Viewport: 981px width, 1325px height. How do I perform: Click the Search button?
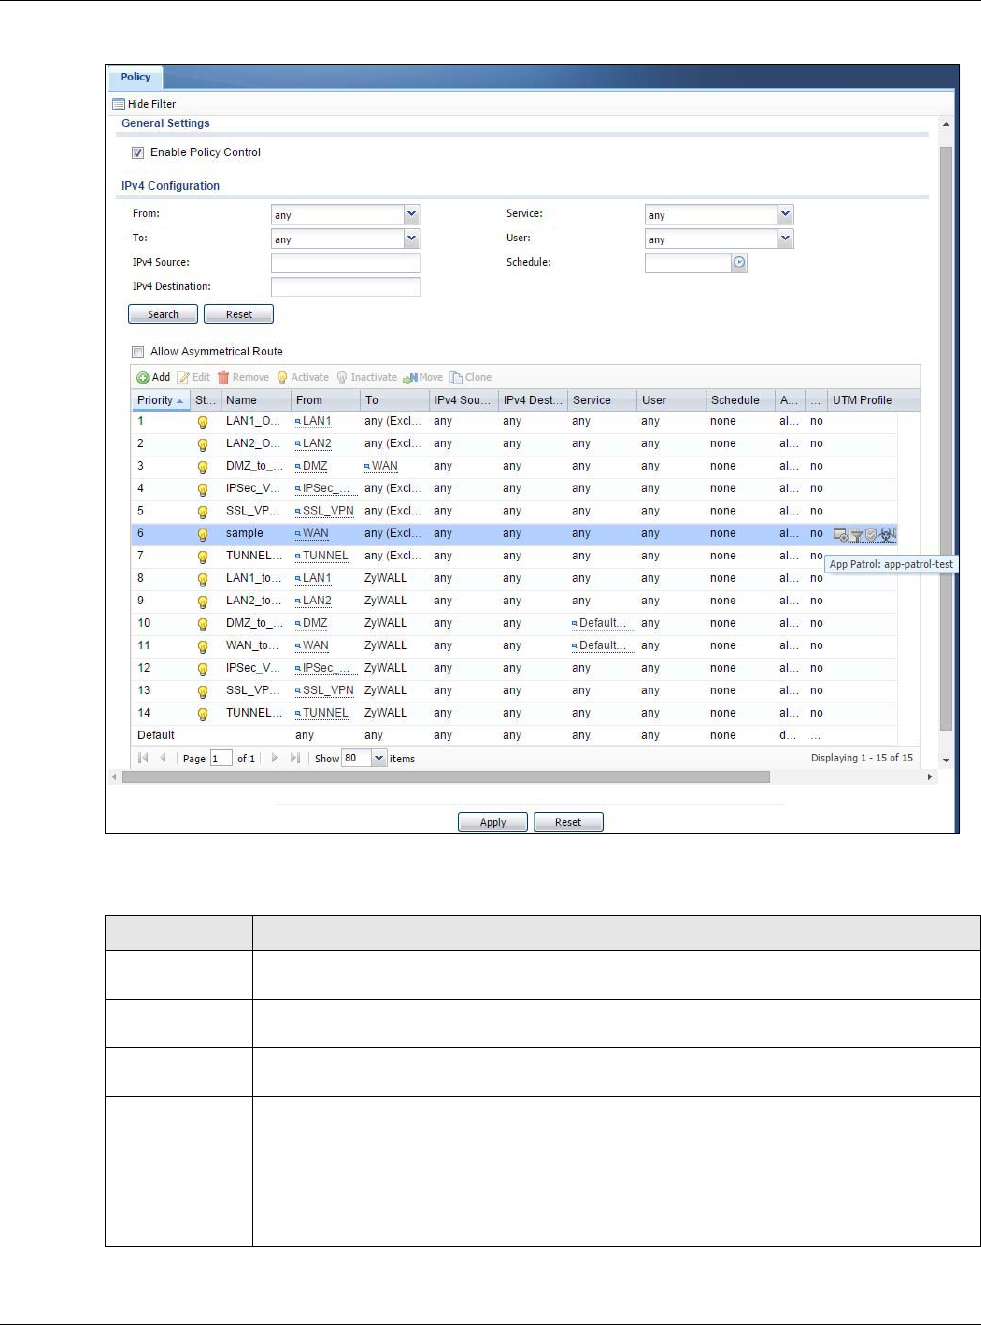(x=163, y=314)
